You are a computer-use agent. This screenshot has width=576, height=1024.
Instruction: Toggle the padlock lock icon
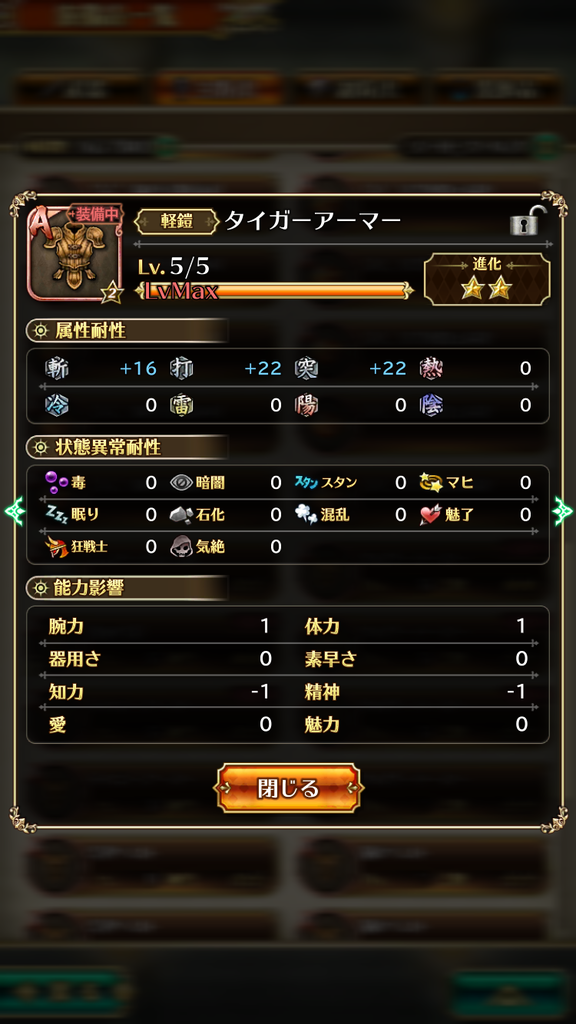tap(528, 221)
